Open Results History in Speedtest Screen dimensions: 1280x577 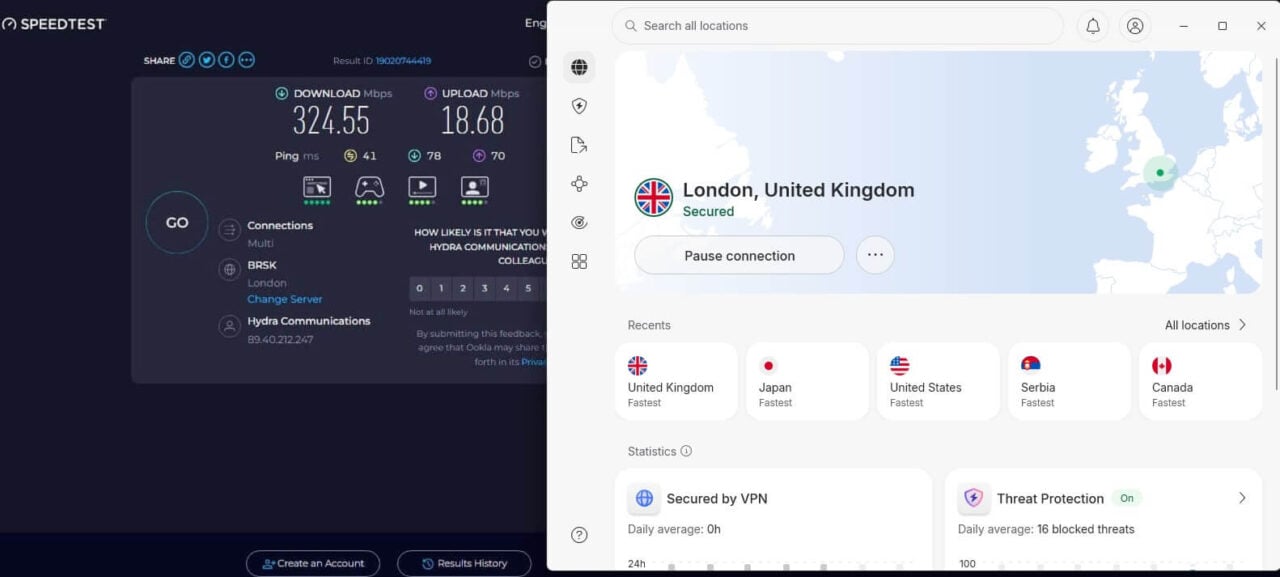point(464,563)
